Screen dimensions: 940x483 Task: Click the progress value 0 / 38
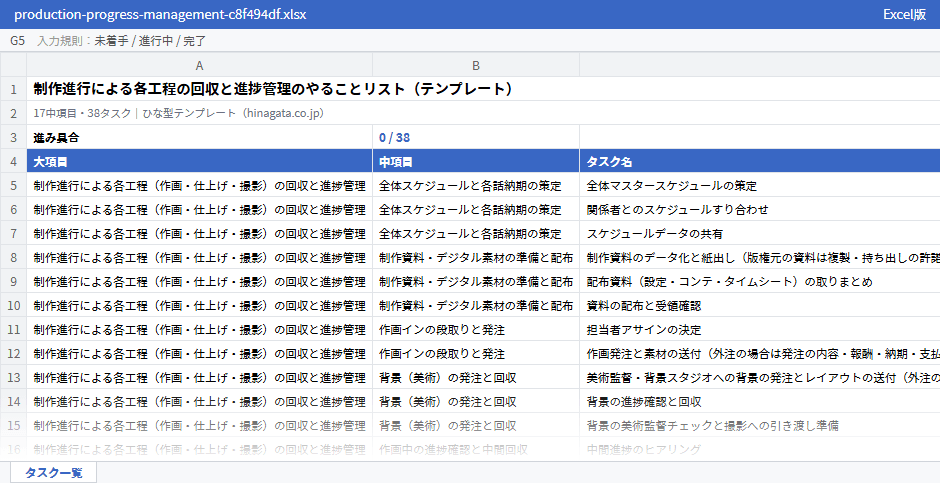point(476,137)
